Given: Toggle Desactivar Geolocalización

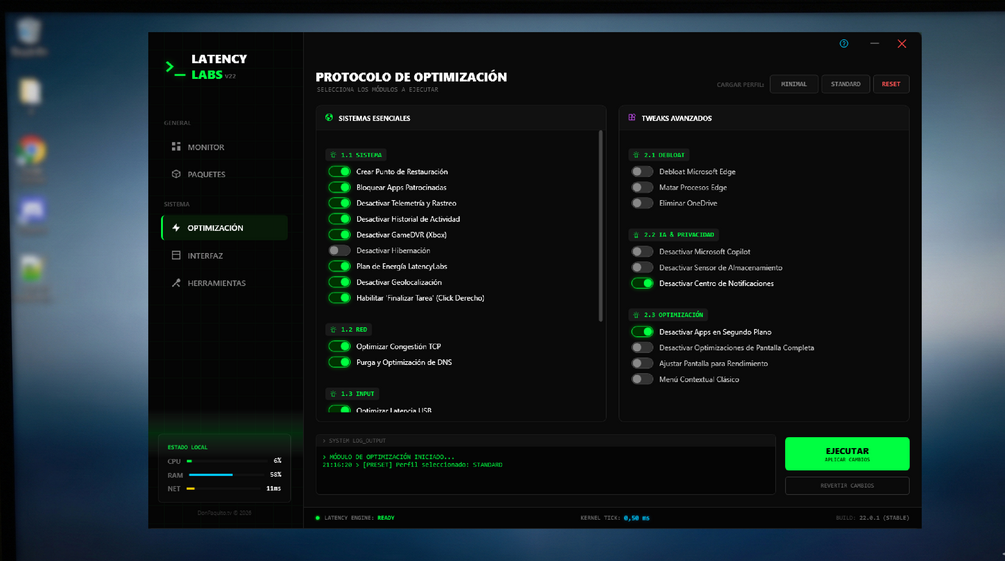Looking at the screenshot, I should click(340, 282).
